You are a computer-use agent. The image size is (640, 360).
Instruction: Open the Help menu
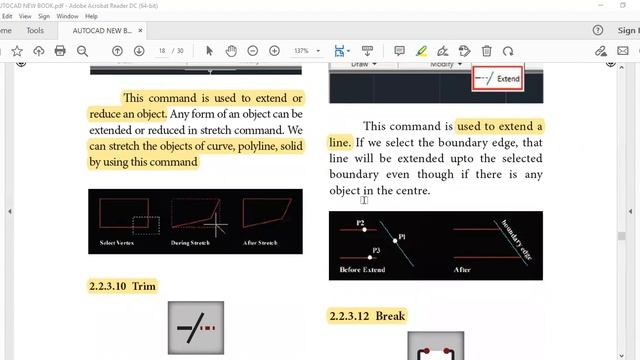click(x=91, y=16)
